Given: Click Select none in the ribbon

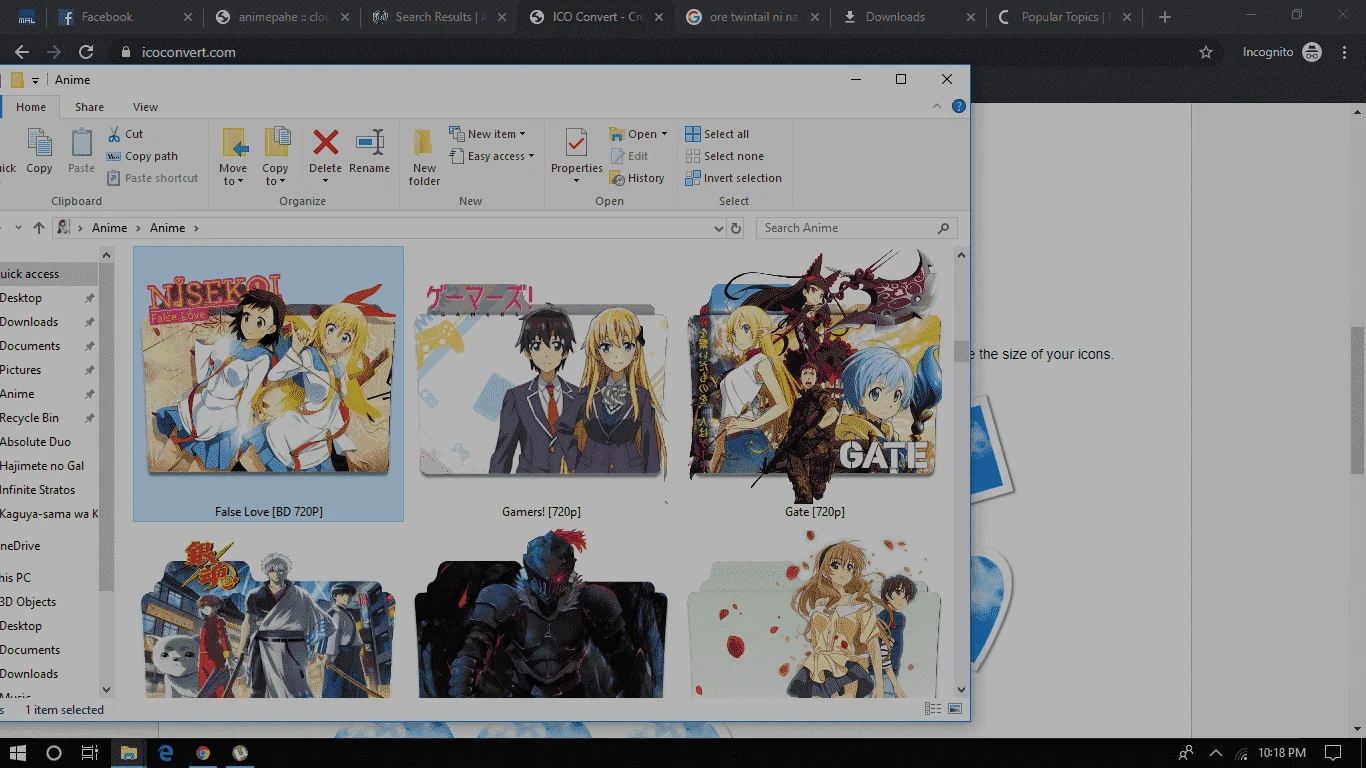Looking at the screenshot, I should 725,156.
